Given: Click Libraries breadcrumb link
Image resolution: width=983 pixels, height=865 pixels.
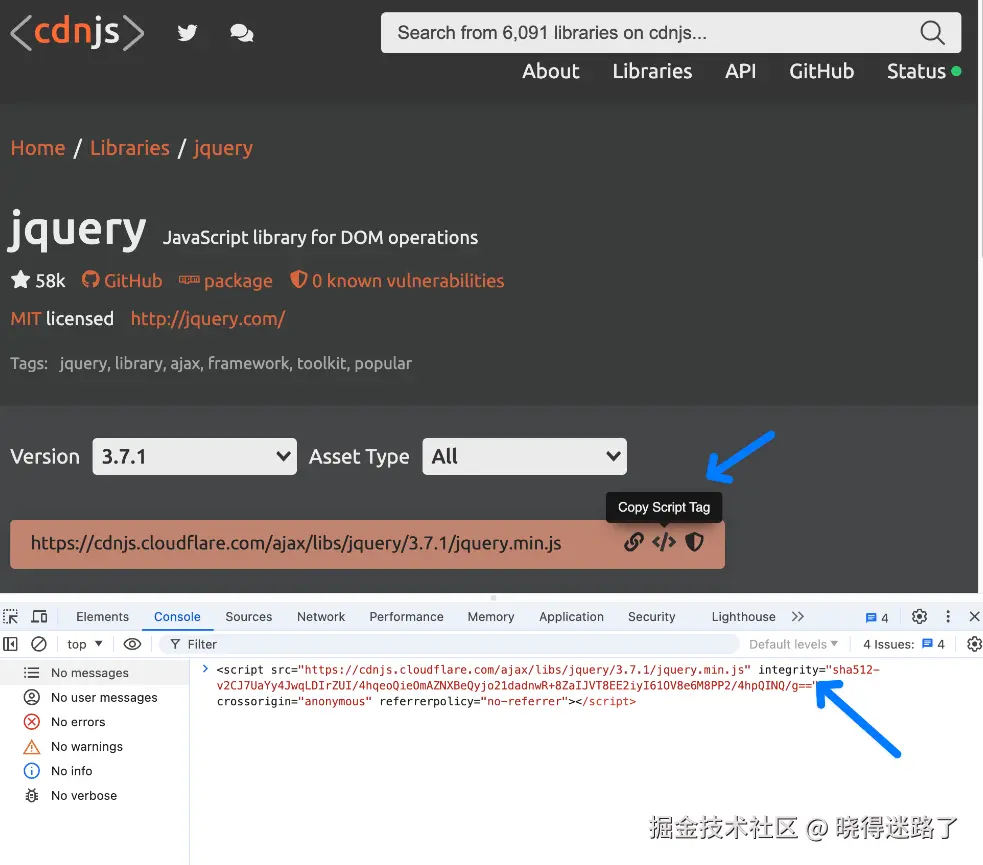Looking at the screenshot, I should coord(130,148).
